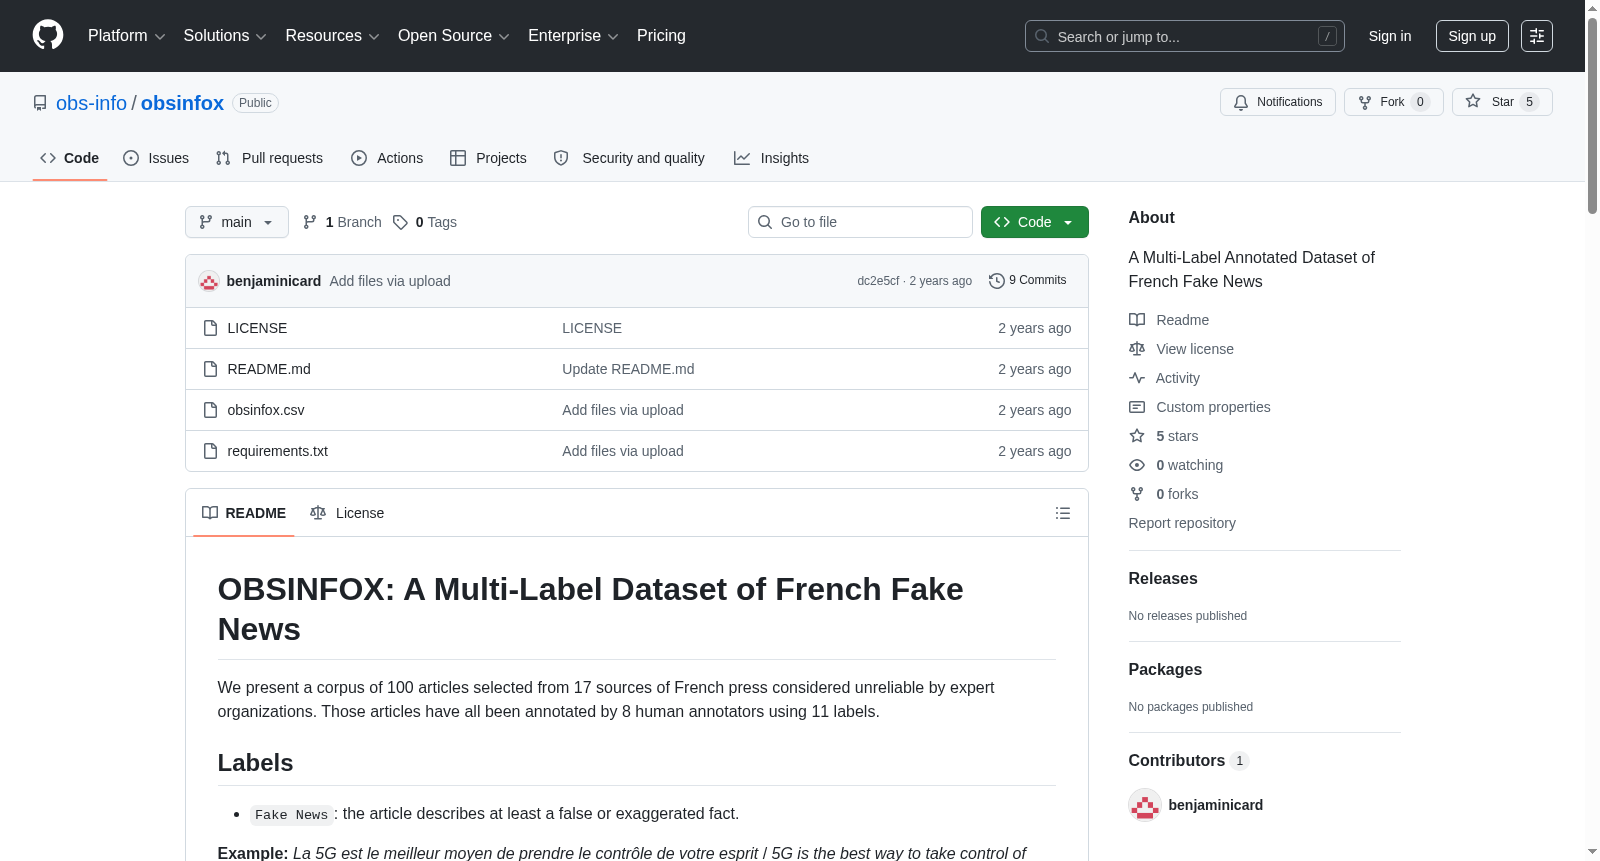1600x861 pixels.
Task: Expand the Resources menu
Action: click(x=332, y=36)
